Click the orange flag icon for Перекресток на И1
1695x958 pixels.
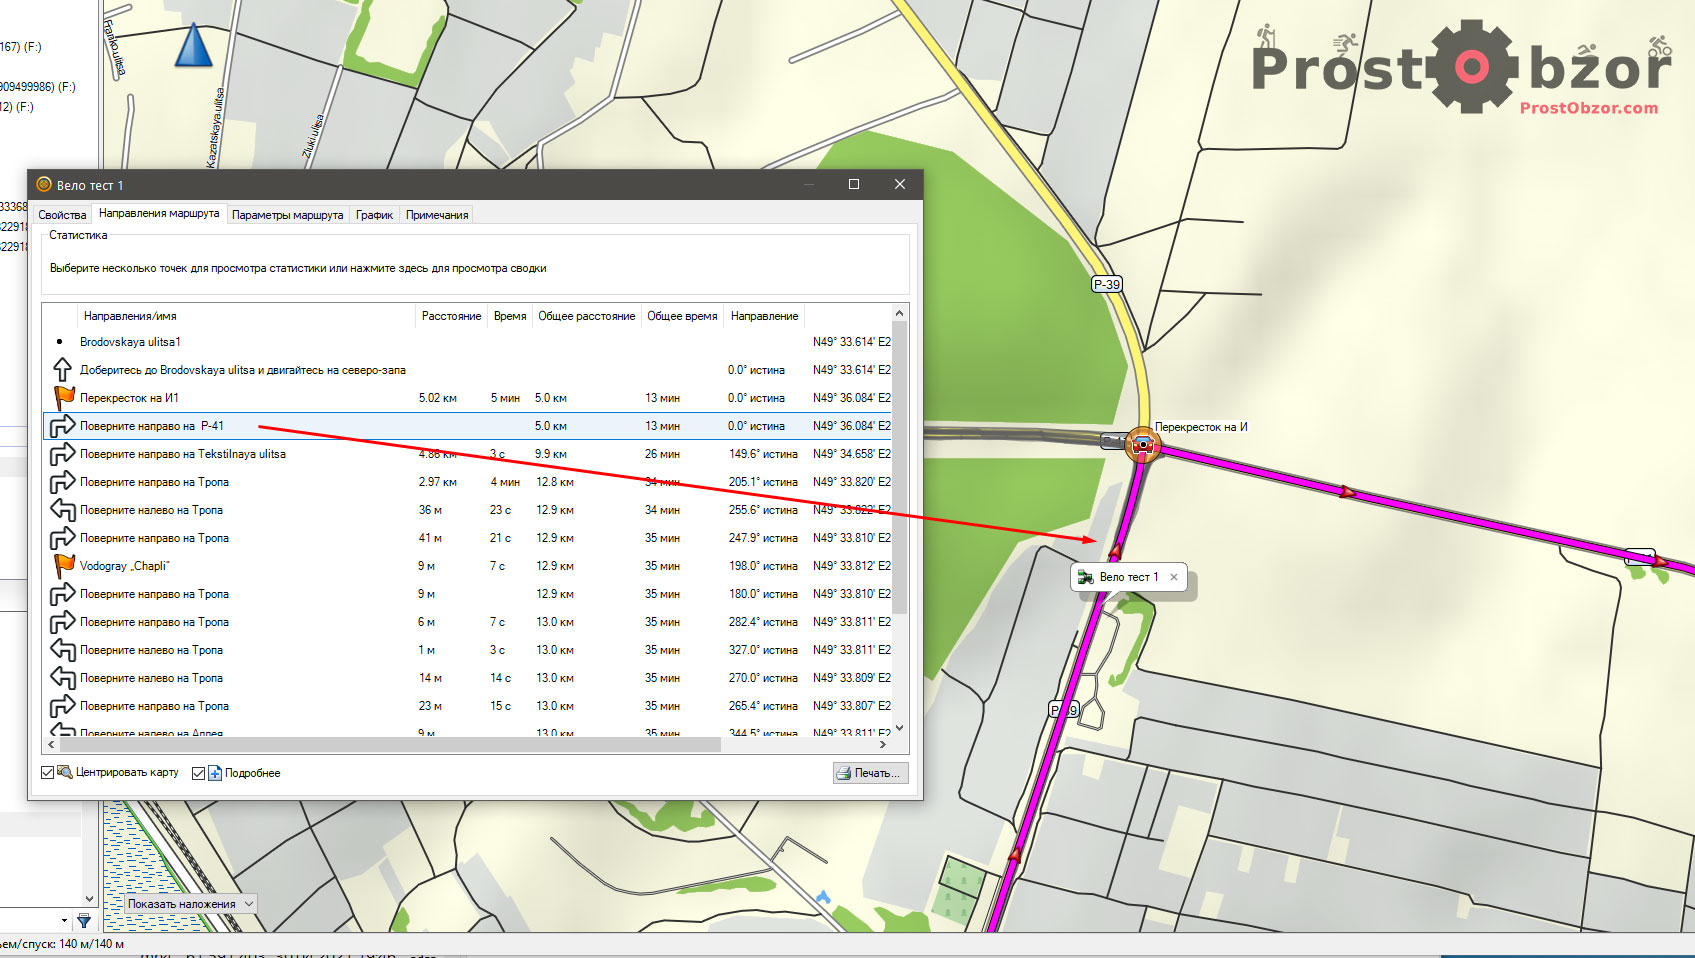64,398
